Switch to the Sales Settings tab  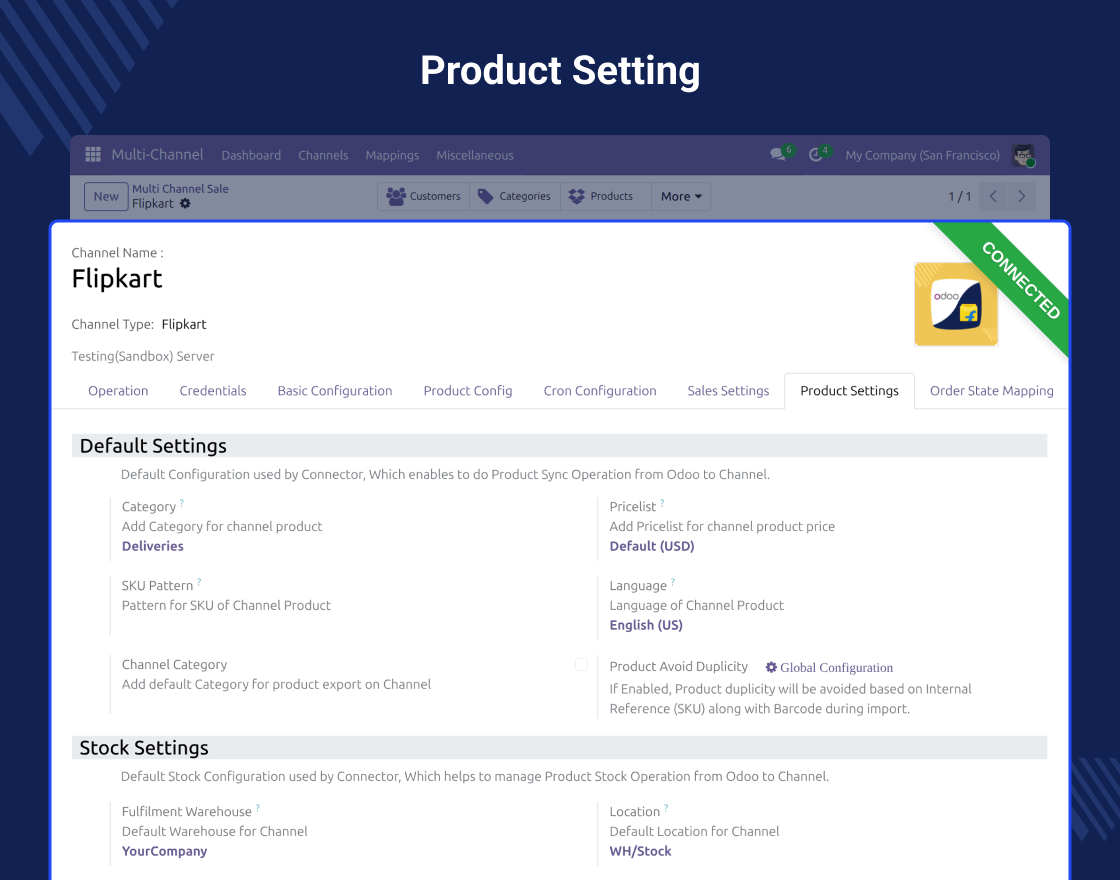click(728, 391)
